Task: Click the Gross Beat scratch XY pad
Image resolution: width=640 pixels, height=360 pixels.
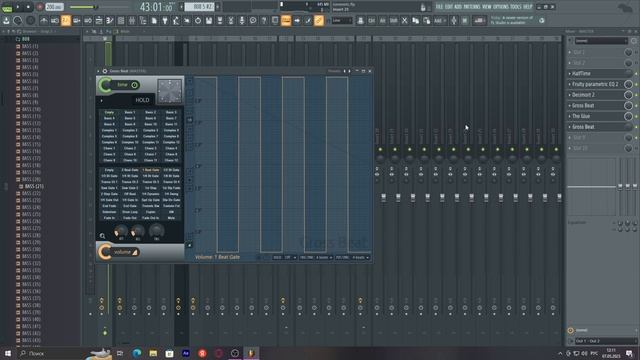Action: 169,91
